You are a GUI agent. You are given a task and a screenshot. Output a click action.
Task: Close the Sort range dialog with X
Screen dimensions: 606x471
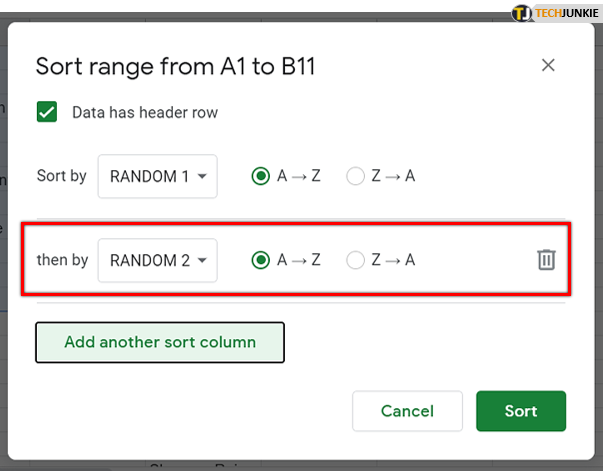(548, 65)
